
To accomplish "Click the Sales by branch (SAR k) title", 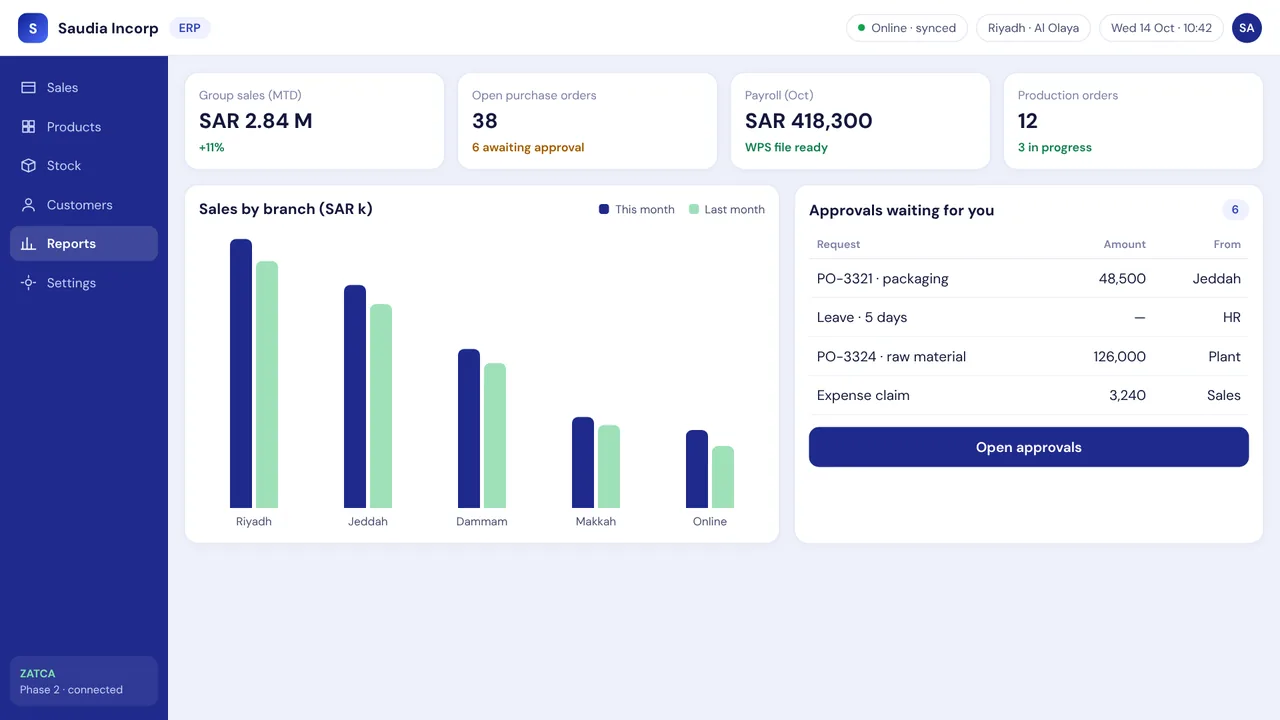I will pyautogui.click(x=286, y=209).
